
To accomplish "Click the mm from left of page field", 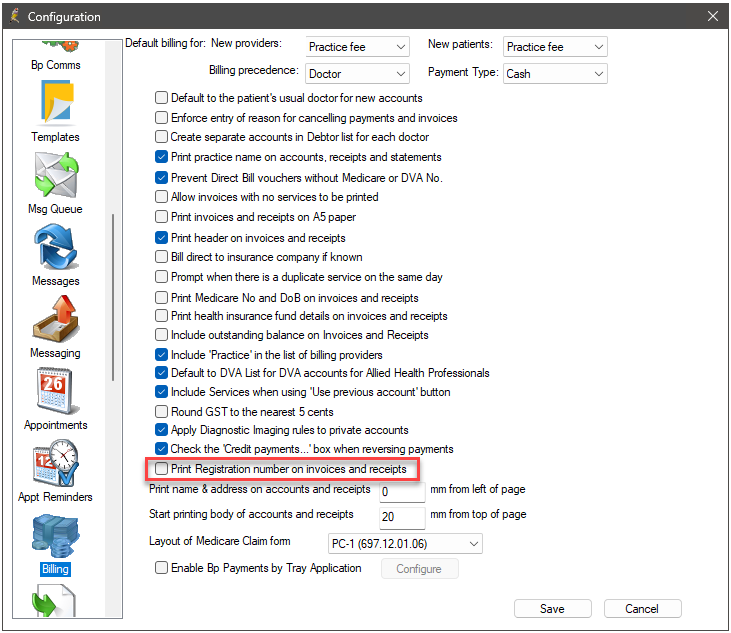I will [402, 492].
